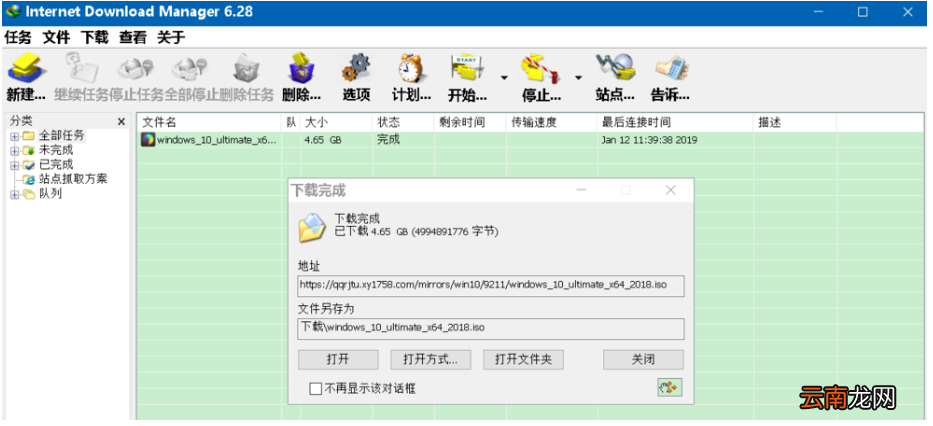The height and width of the screenshot is (426, 933).
Task: Click the 已完成 folder icon
Action: (29, 165)
